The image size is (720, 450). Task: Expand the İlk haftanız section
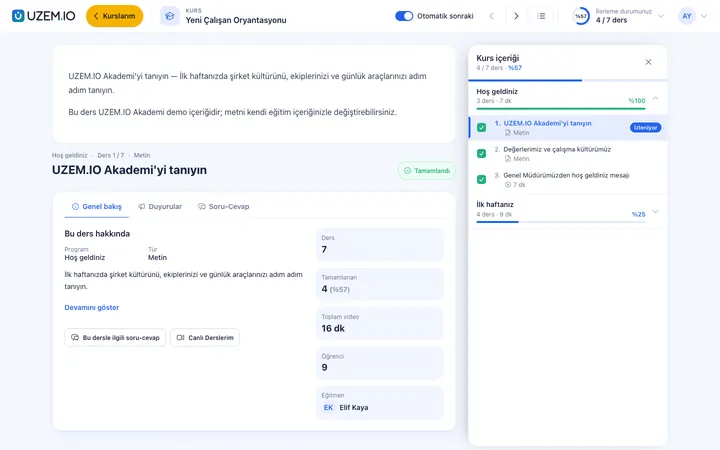point(655,211)
